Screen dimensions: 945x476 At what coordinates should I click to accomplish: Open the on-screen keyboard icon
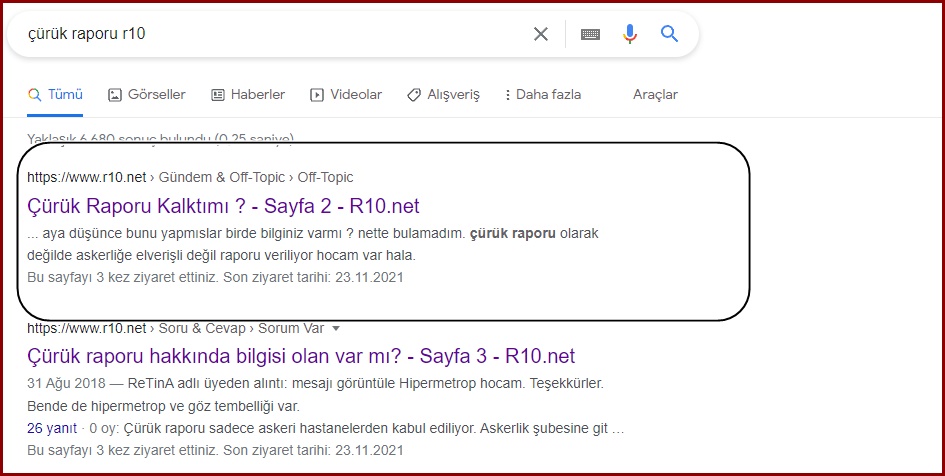tap(590, 34)
